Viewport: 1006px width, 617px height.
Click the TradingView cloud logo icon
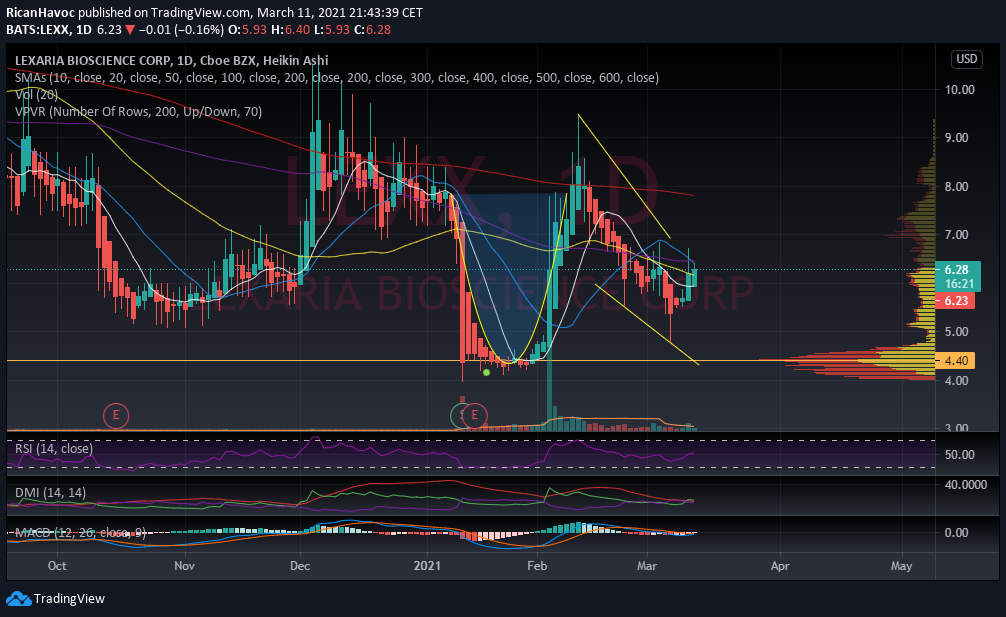(x=18, y=598)
